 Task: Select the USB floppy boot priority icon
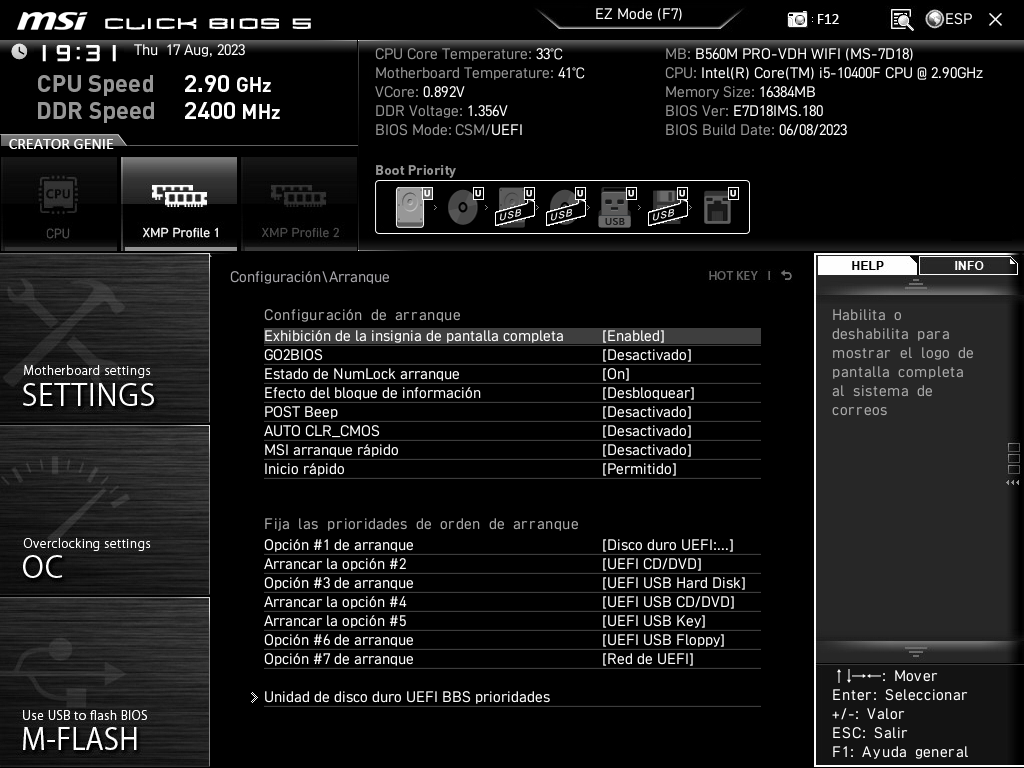(668, 207)
